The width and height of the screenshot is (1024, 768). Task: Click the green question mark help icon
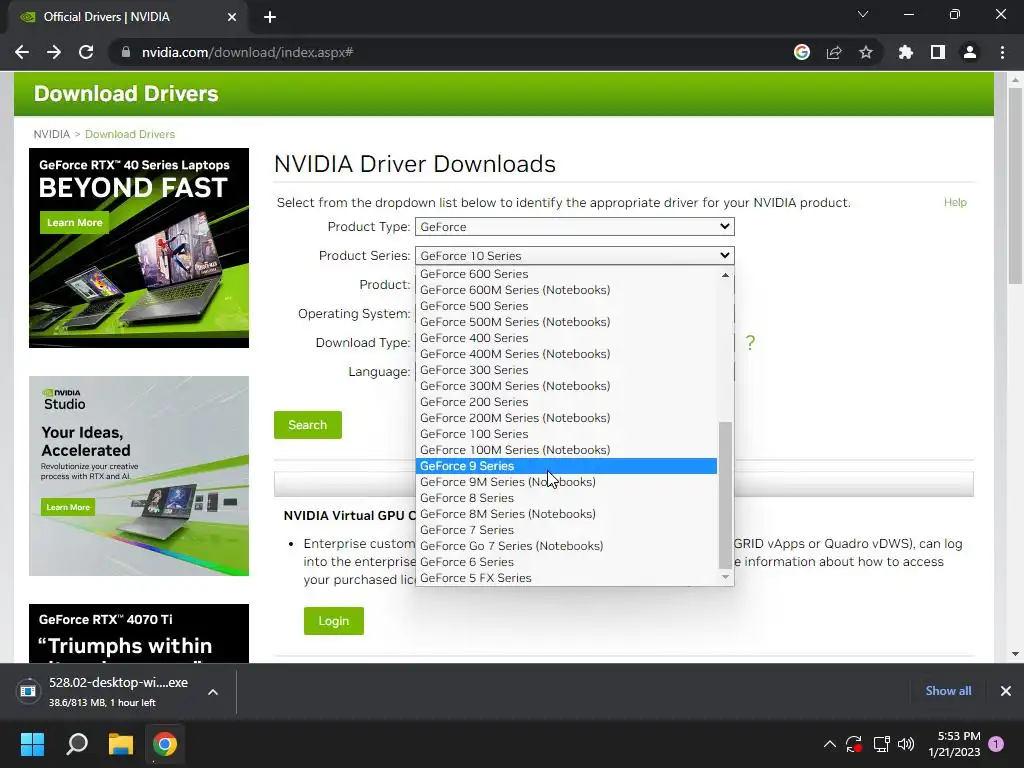(750, 342)
